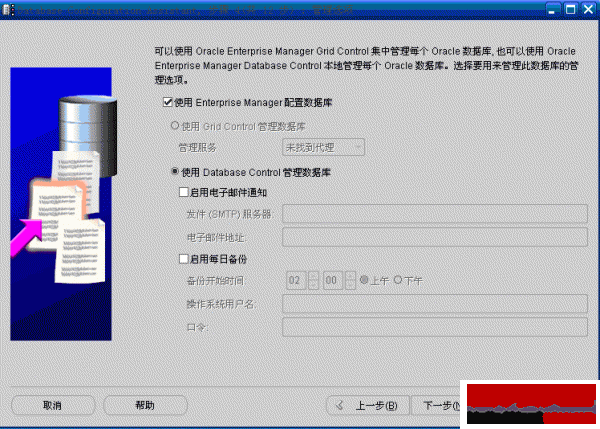
Task: Uncheck 使用 Enterprise Manager 配置数据库 checkbox
Action: pos(168,102)
